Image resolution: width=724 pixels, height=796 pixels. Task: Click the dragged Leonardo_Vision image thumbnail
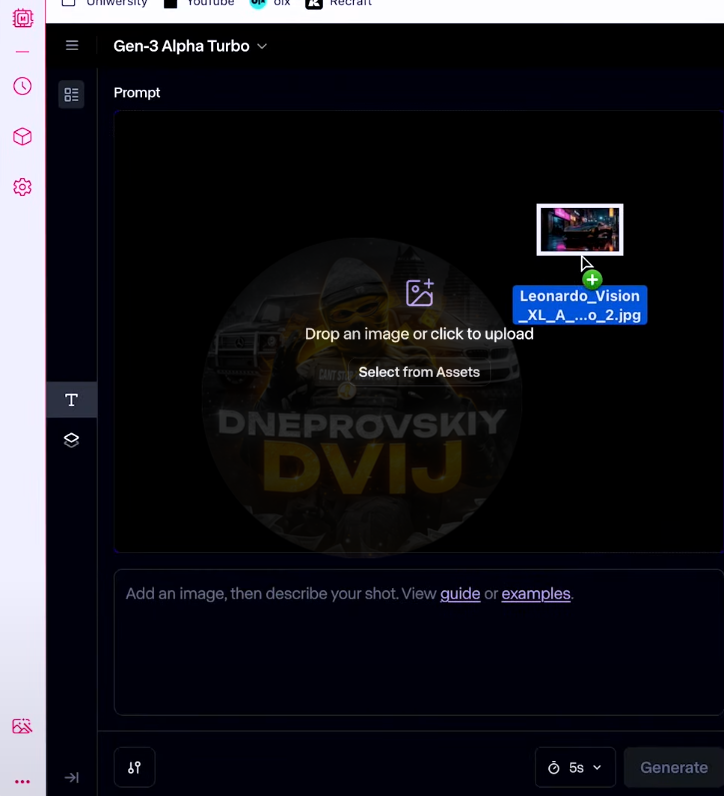click(580, 230)
